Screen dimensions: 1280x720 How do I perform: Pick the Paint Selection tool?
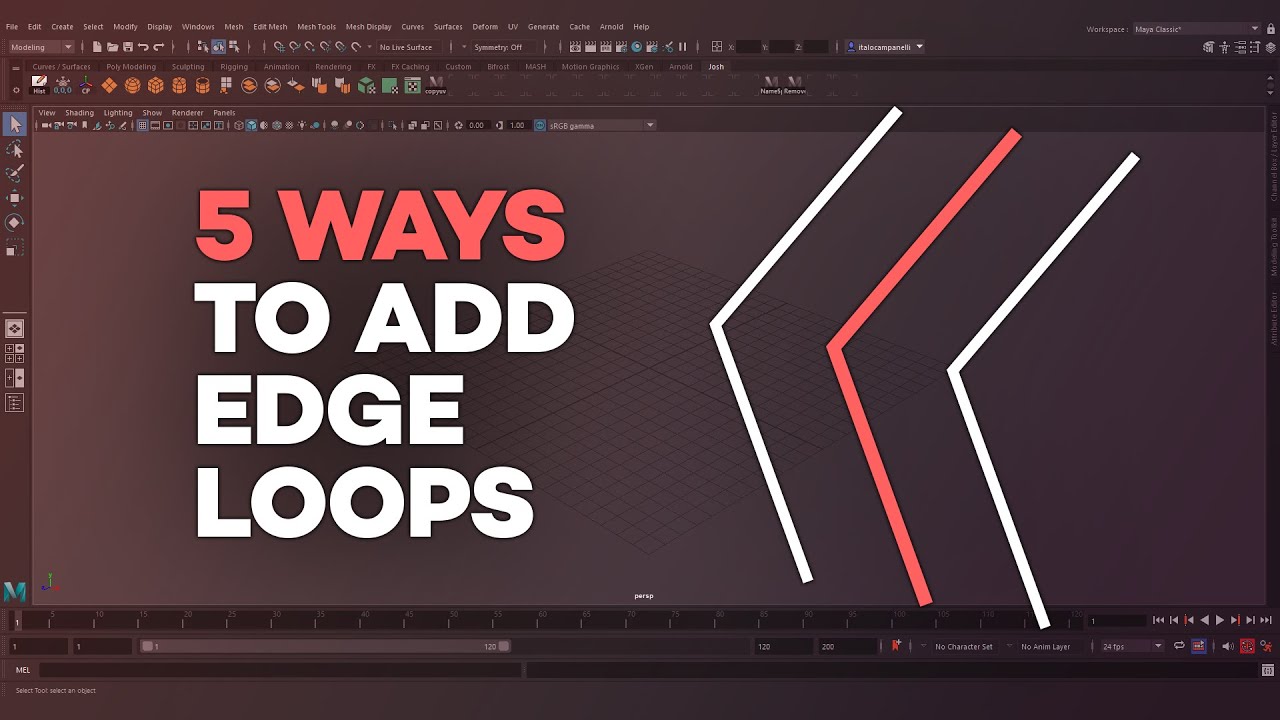point(15,174)
